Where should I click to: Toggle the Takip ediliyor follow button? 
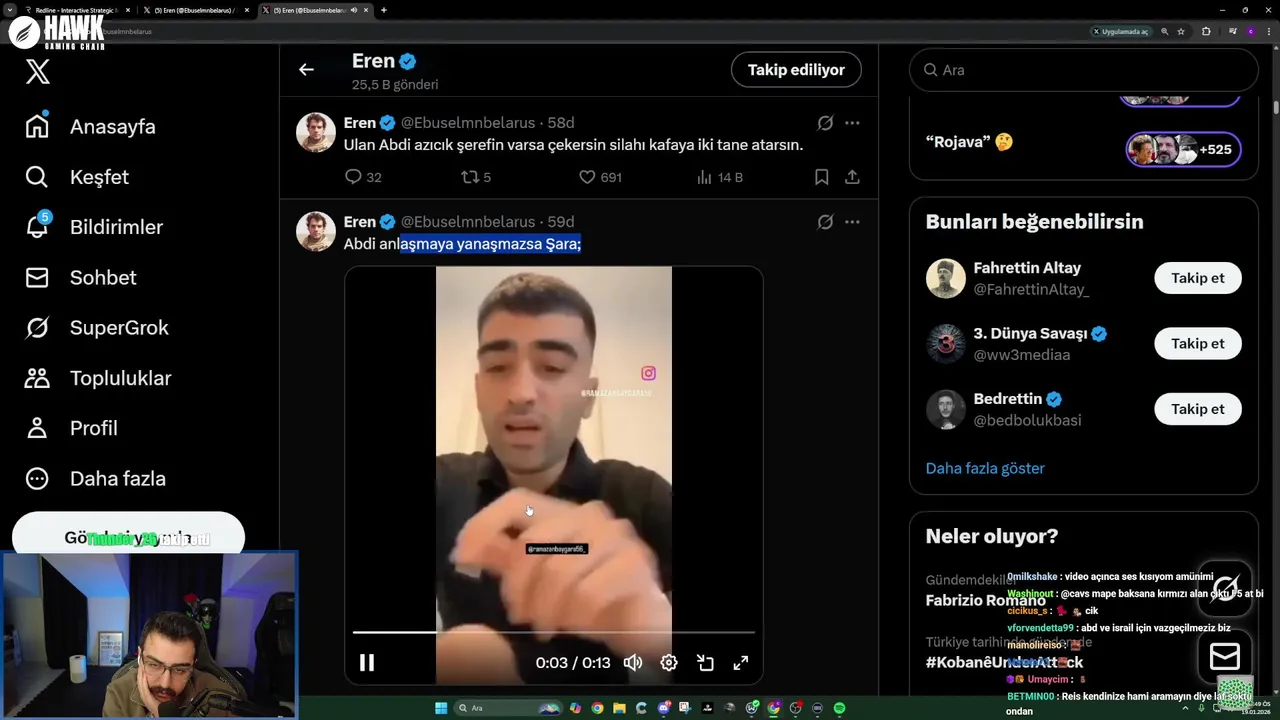tap(796, 69)
